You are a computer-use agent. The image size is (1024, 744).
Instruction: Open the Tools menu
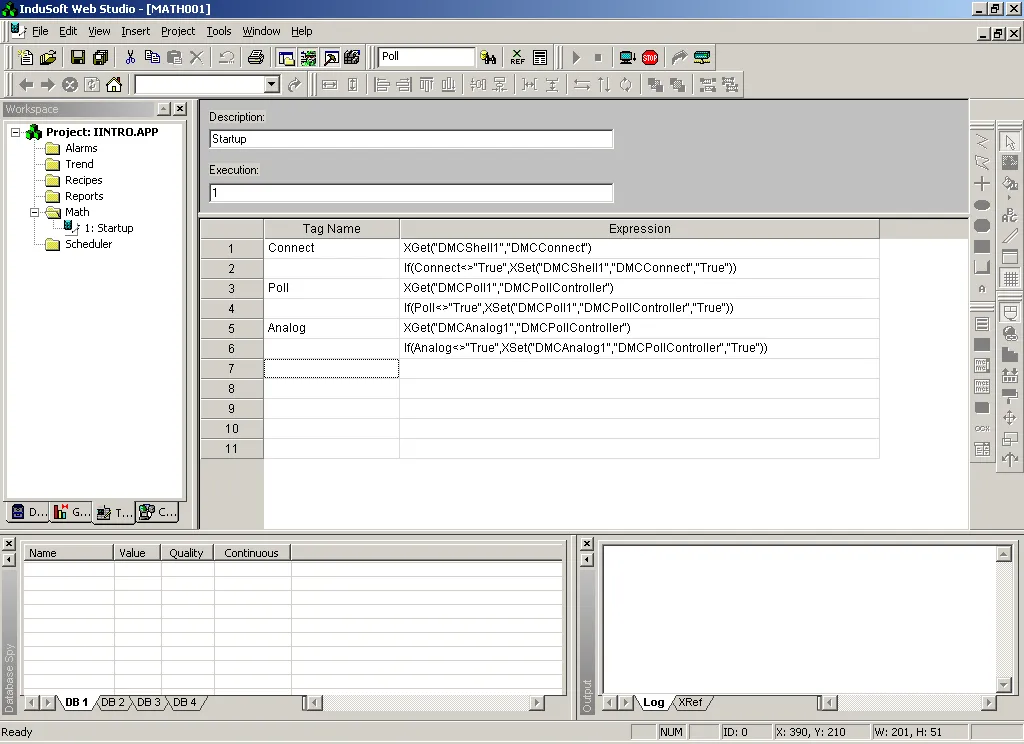point(219,31)
